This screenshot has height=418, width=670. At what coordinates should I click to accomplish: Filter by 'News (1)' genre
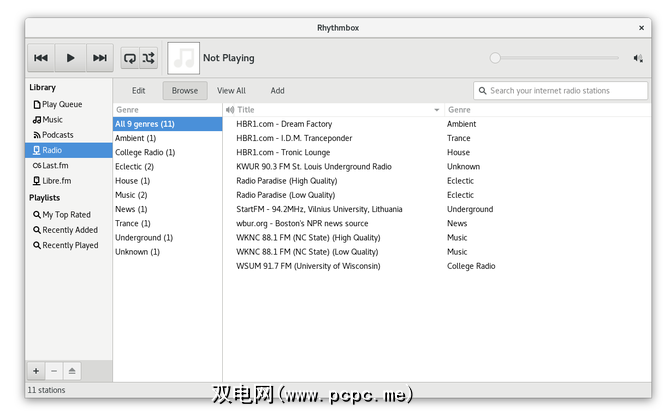(168, 209)
